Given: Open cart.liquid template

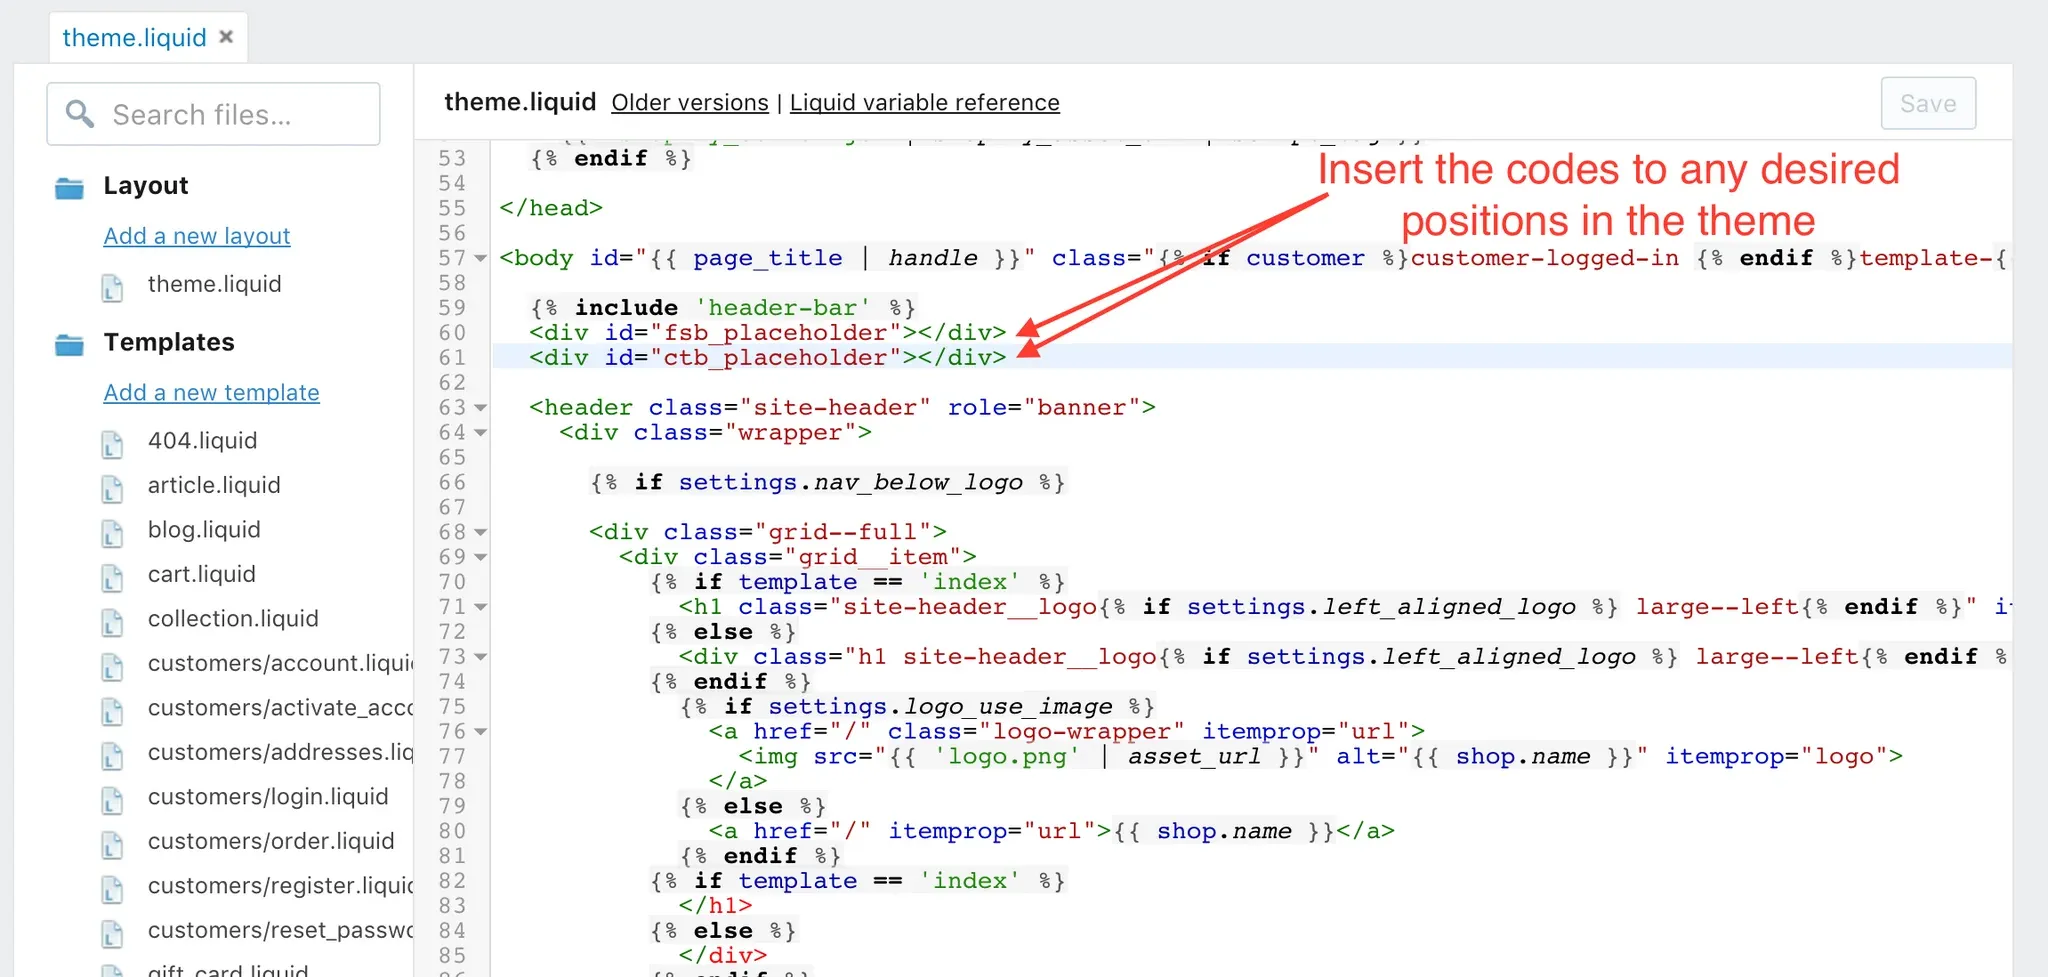Looking at the screenshot, I should coord(202,574).
